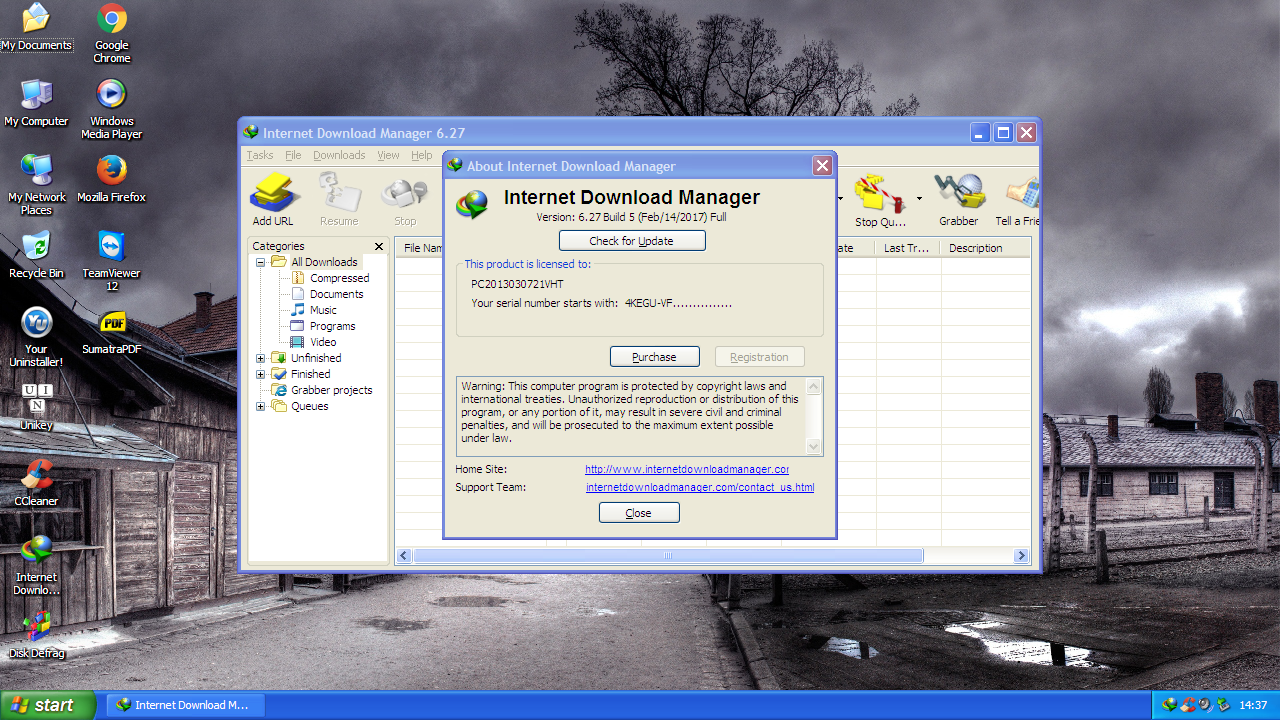Click the Purchase button
Image resolution: width=1280 pixels, height=720 pixels.
pyautogui.click(x=654, y=357)
